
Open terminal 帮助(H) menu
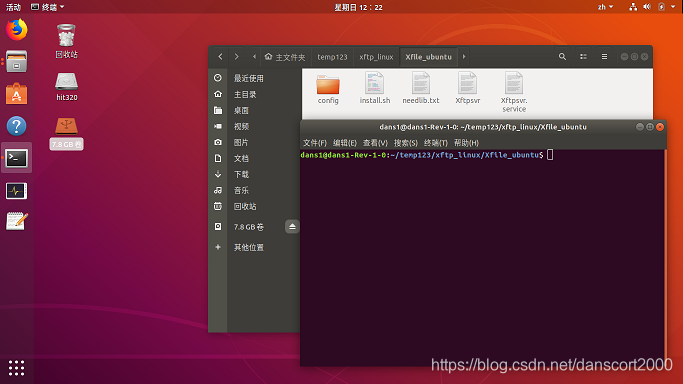[x=466, y=143]
